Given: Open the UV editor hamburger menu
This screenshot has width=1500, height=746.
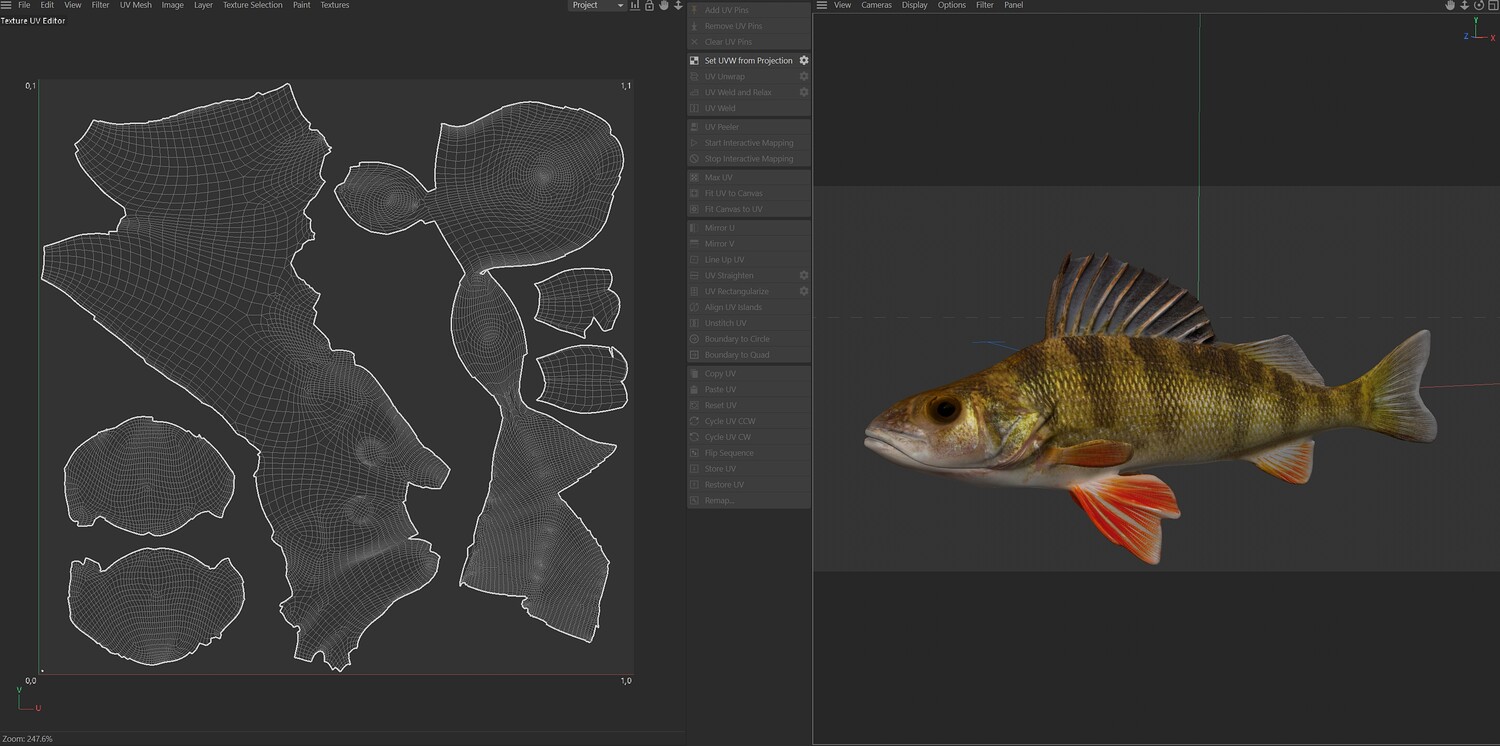Looking at the screenshot, I should [x=6, y=5].
